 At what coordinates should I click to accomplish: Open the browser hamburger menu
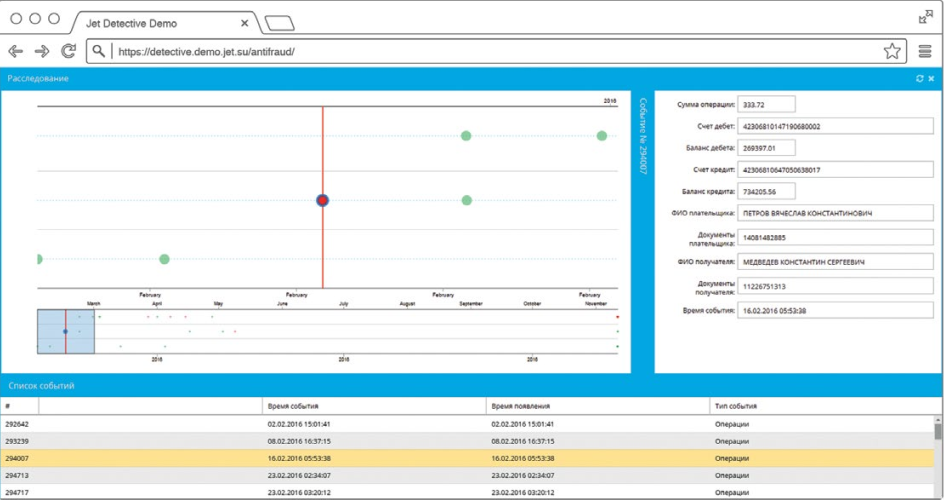point(925,51)
